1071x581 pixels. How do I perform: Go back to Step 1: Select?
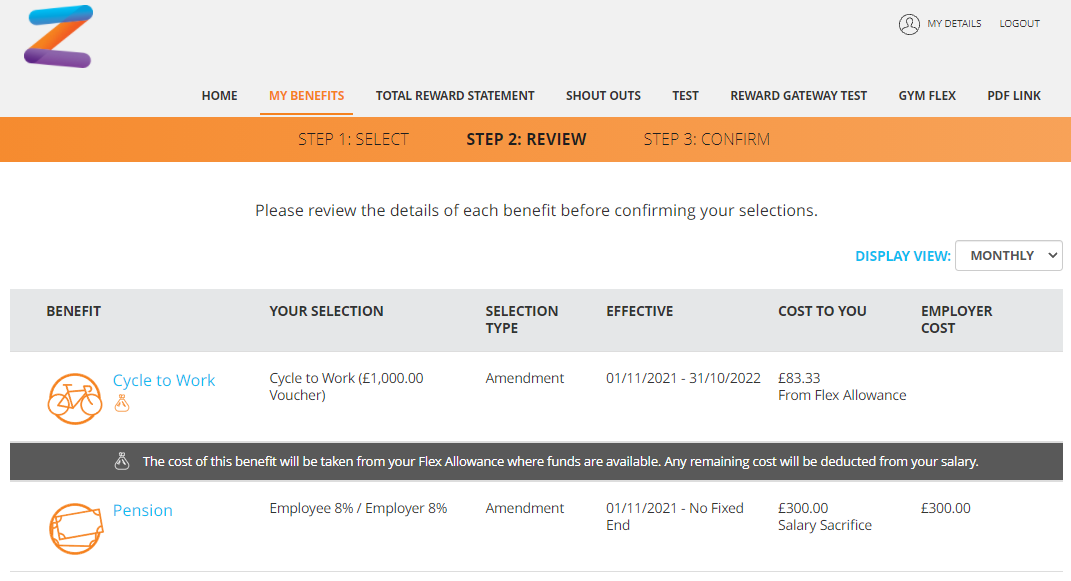tap(353, 139)
